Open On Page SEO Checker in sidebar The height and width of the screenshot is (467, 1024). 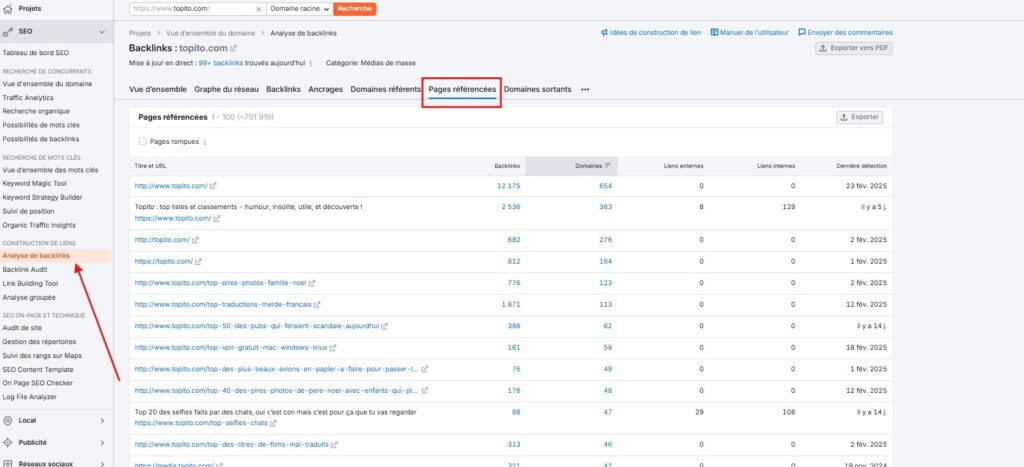click(x=38, y=383)
